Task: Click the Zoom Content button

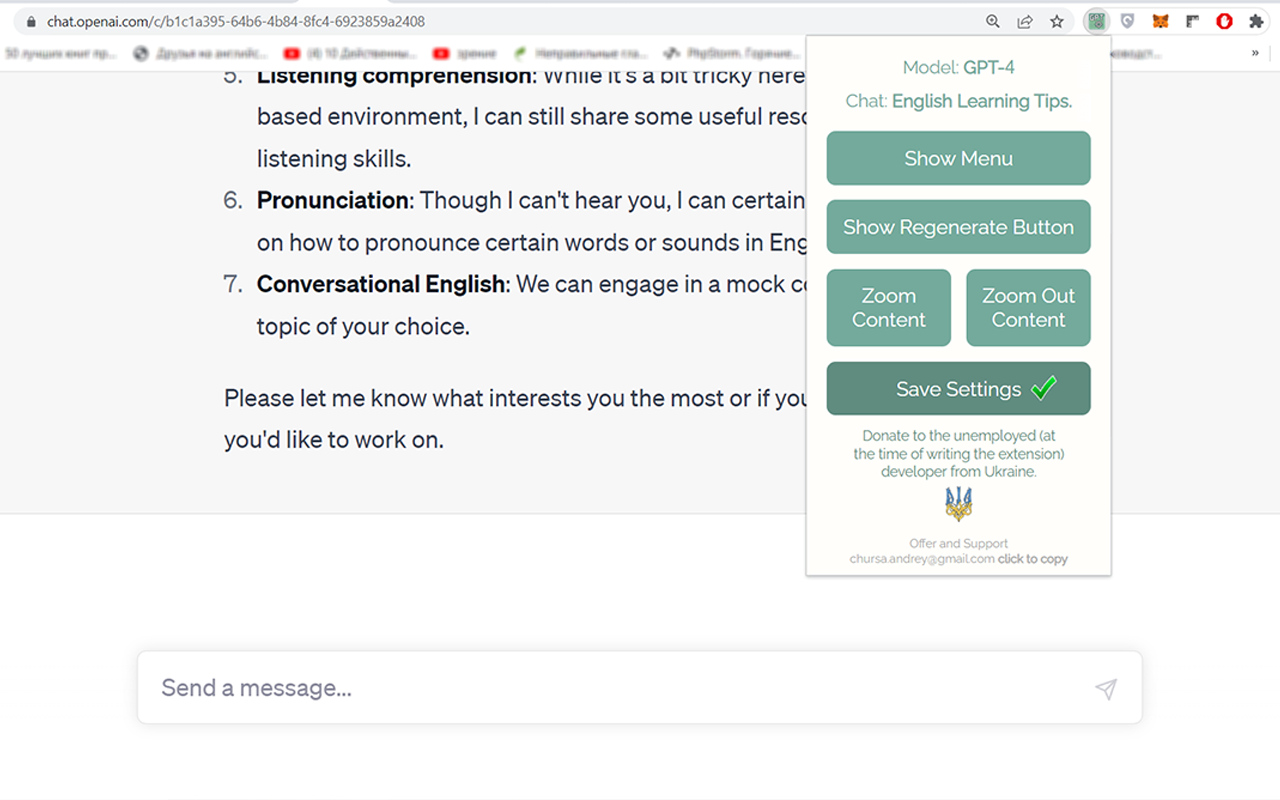Action: (x=889, y=308)
